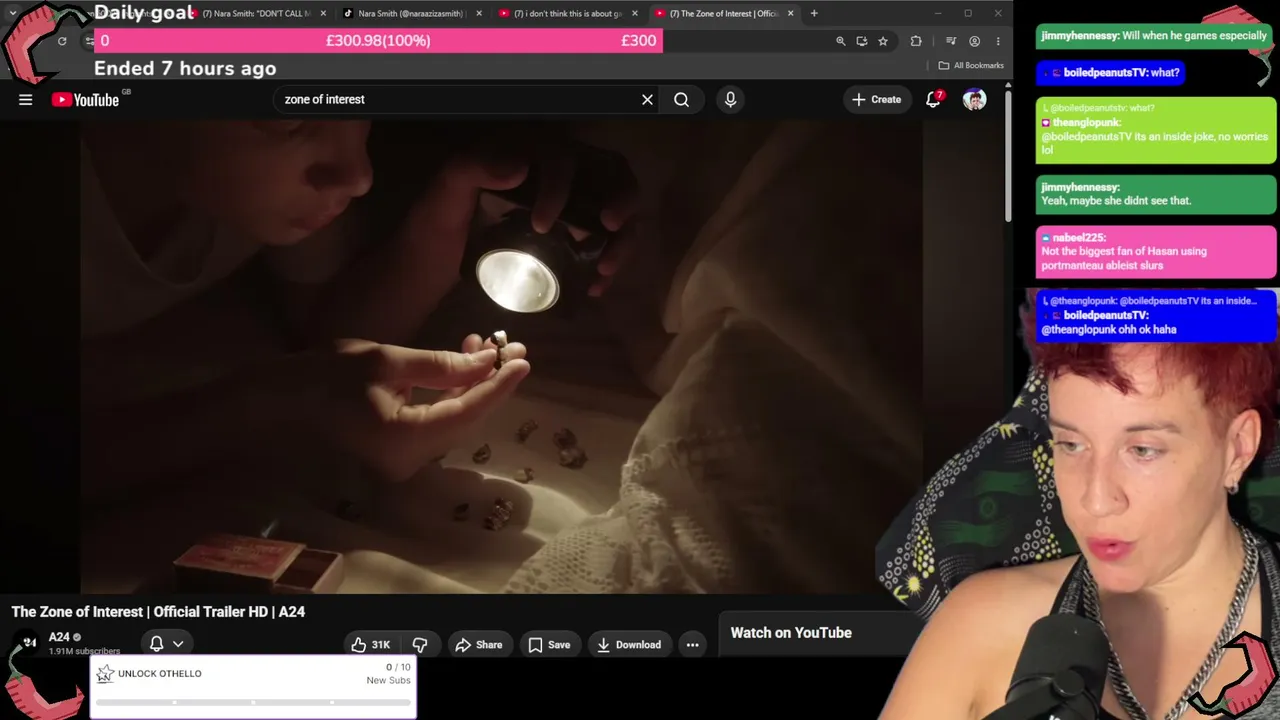Open the tab search dropdown arrow
The width and height of the screenshot is (1280, 720).
(13, 13)
